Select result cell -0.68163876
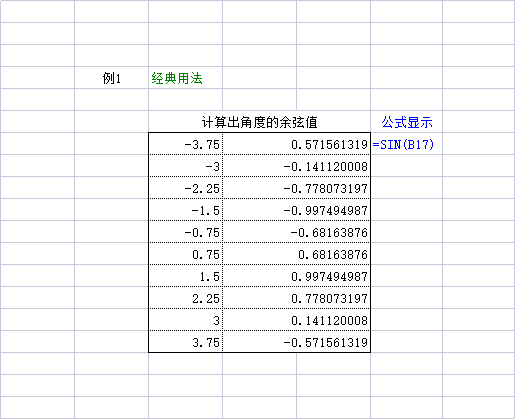515x419 pixels. coord(296,232)
